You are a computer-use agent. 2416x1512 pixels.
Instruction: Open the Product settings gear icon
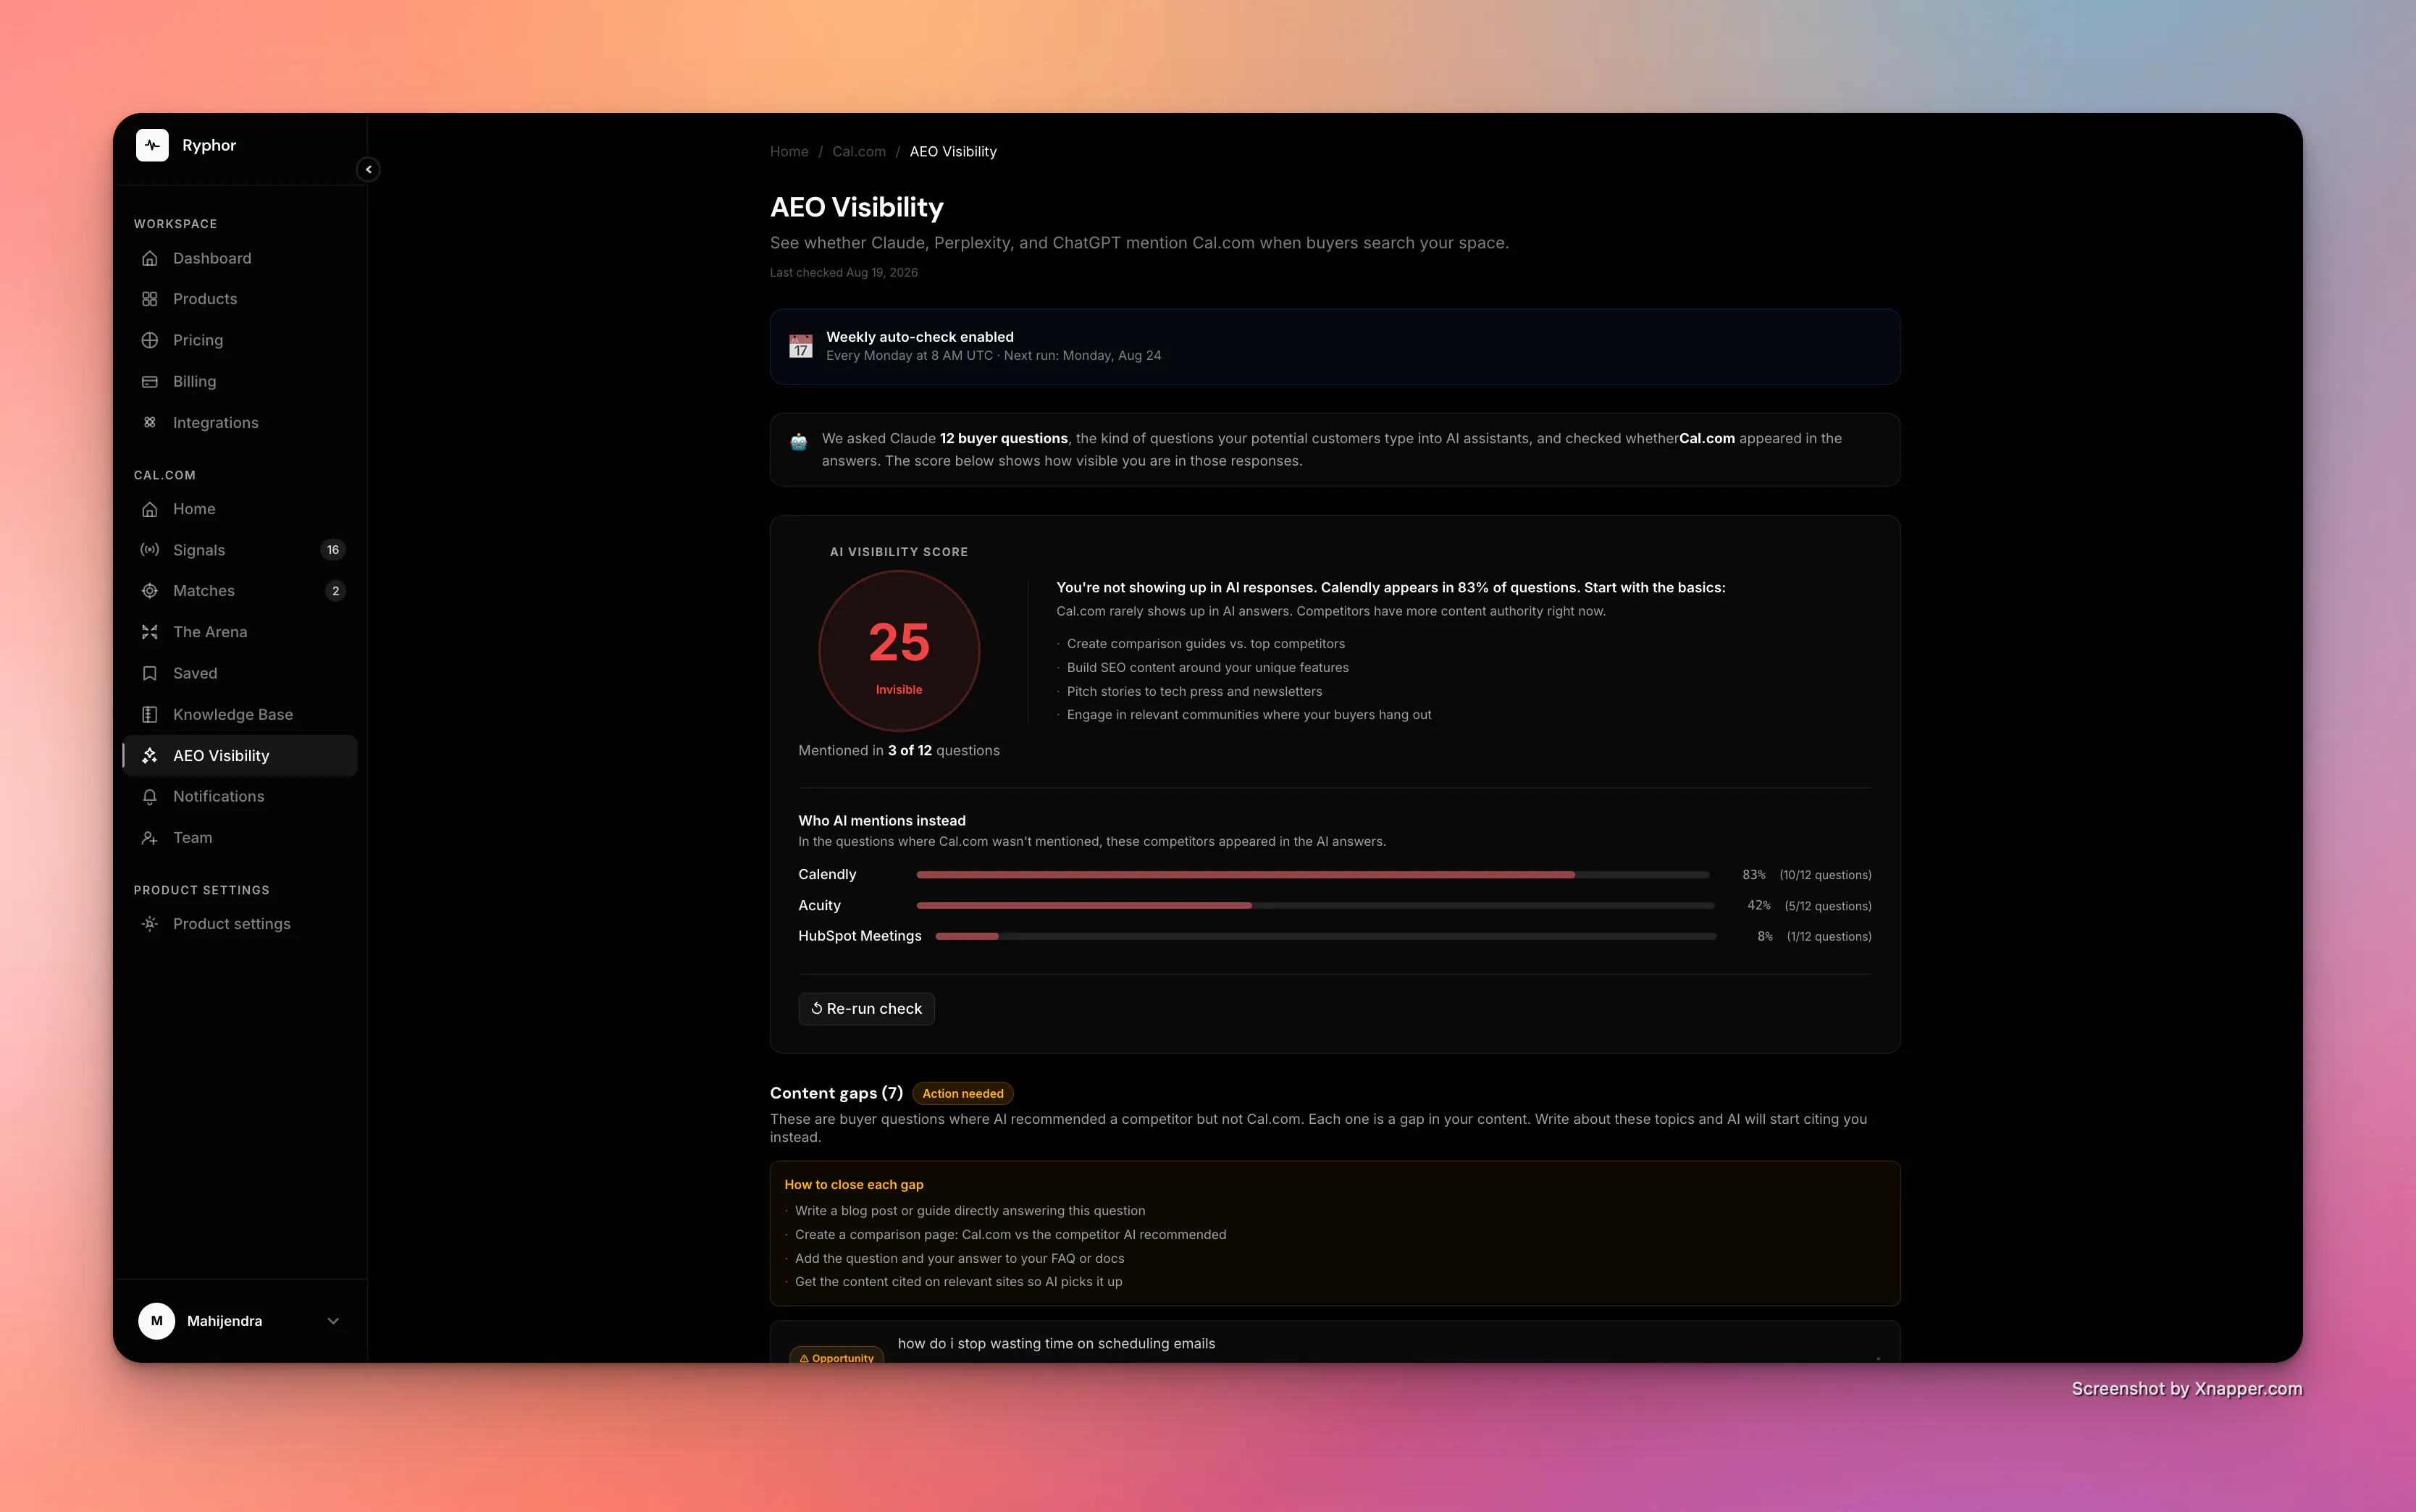[x=150, y=924]
